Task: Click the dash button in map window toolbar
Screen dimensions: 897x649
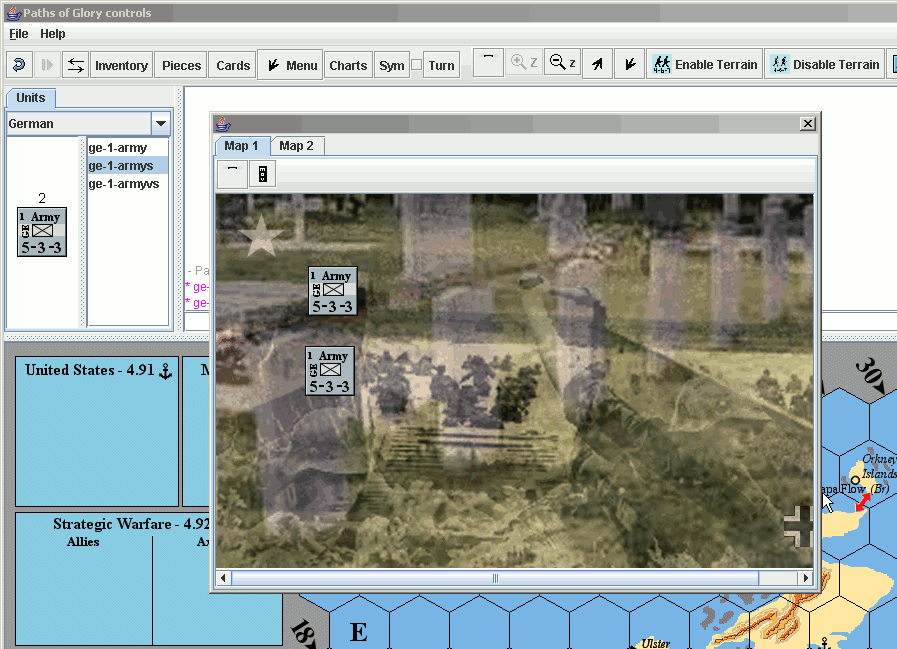Action: (x=232, y=173)
